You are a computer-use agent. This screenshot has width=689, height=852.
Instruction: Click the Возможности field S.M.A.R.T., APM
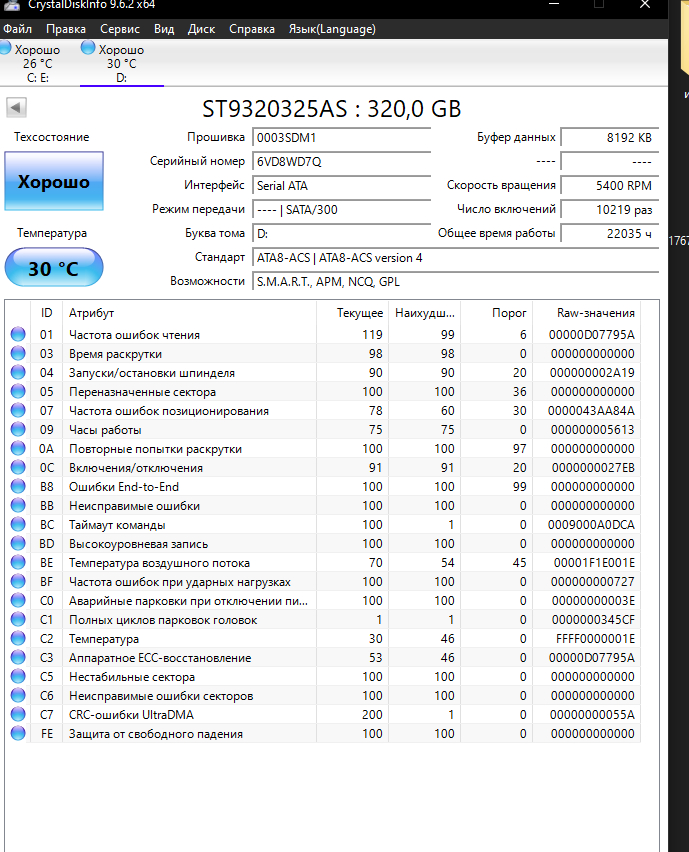tap(456, 281)
